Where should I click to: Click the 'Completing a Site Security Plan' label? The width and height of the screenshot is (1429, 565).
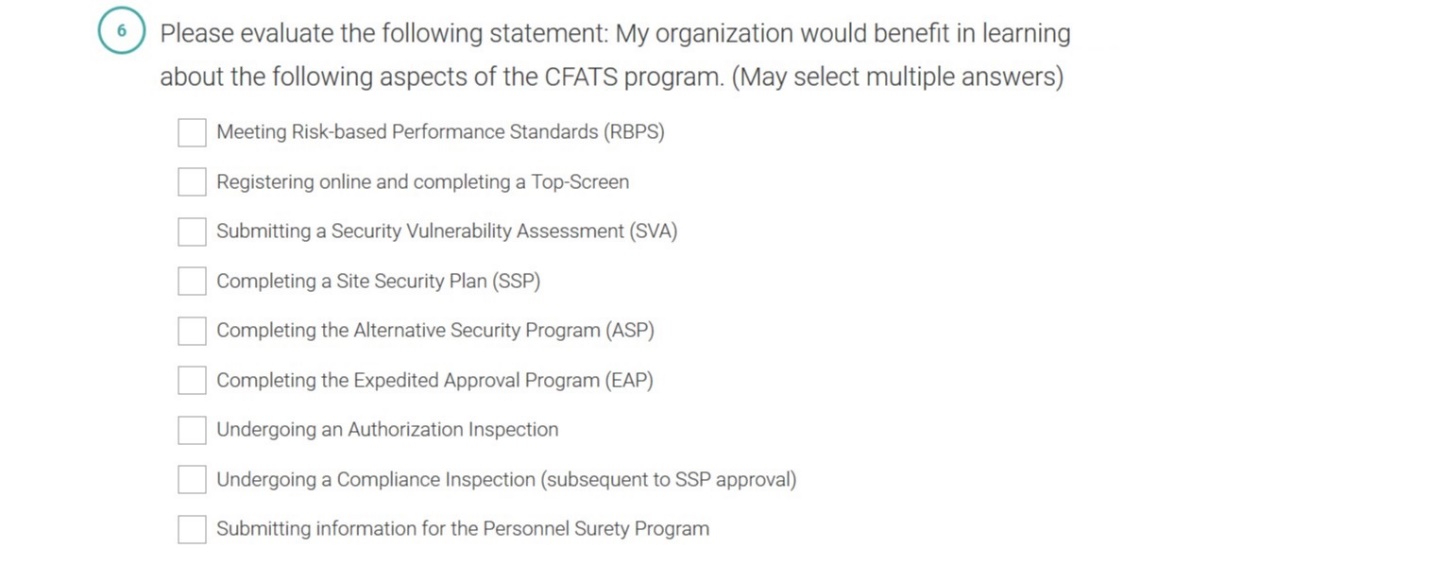point(378,281)
